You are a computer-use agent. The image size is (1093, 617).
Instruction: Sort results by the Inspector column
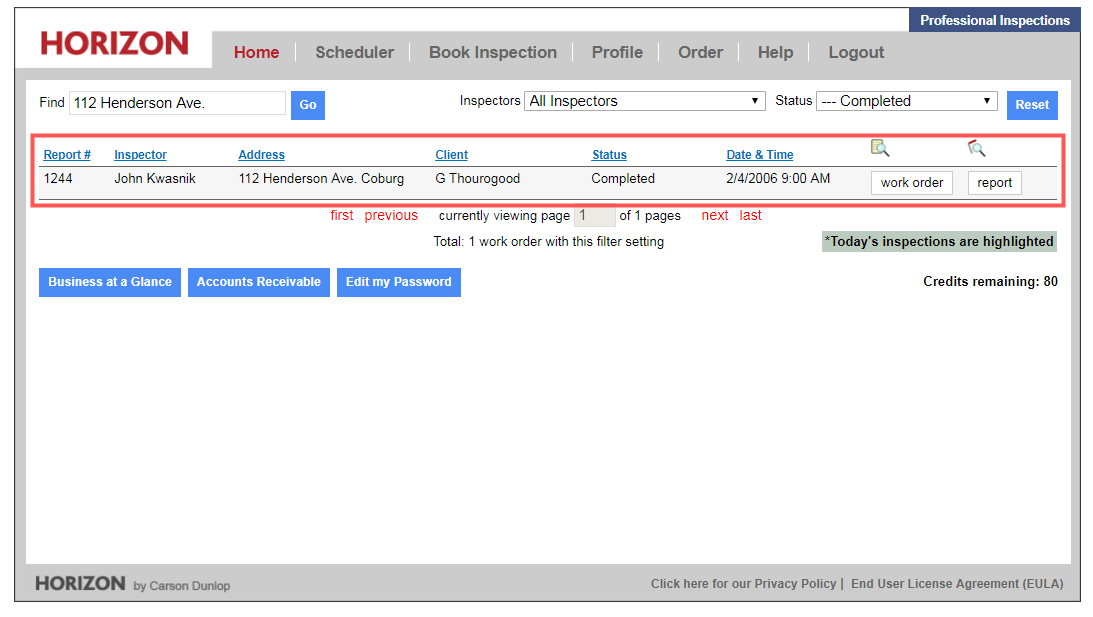(x=140, y=155)
